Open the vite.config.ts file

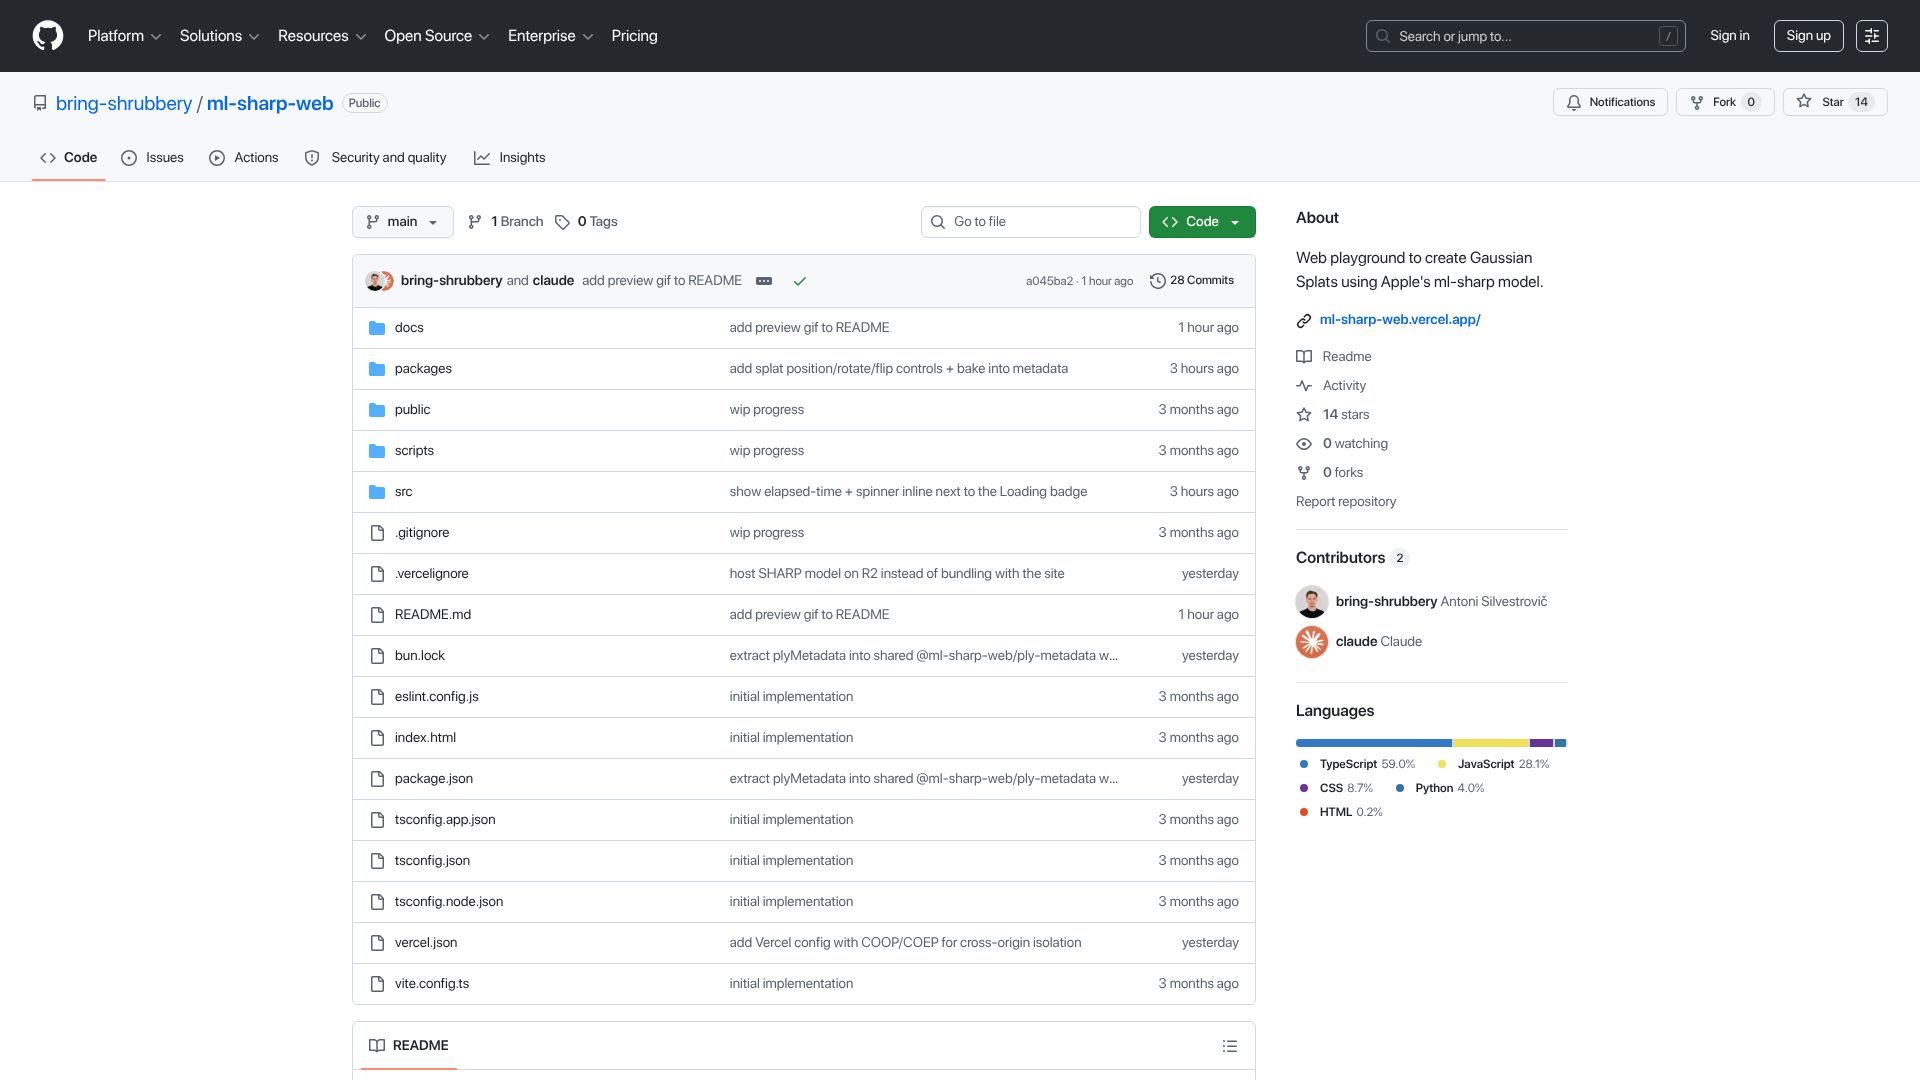431,984
